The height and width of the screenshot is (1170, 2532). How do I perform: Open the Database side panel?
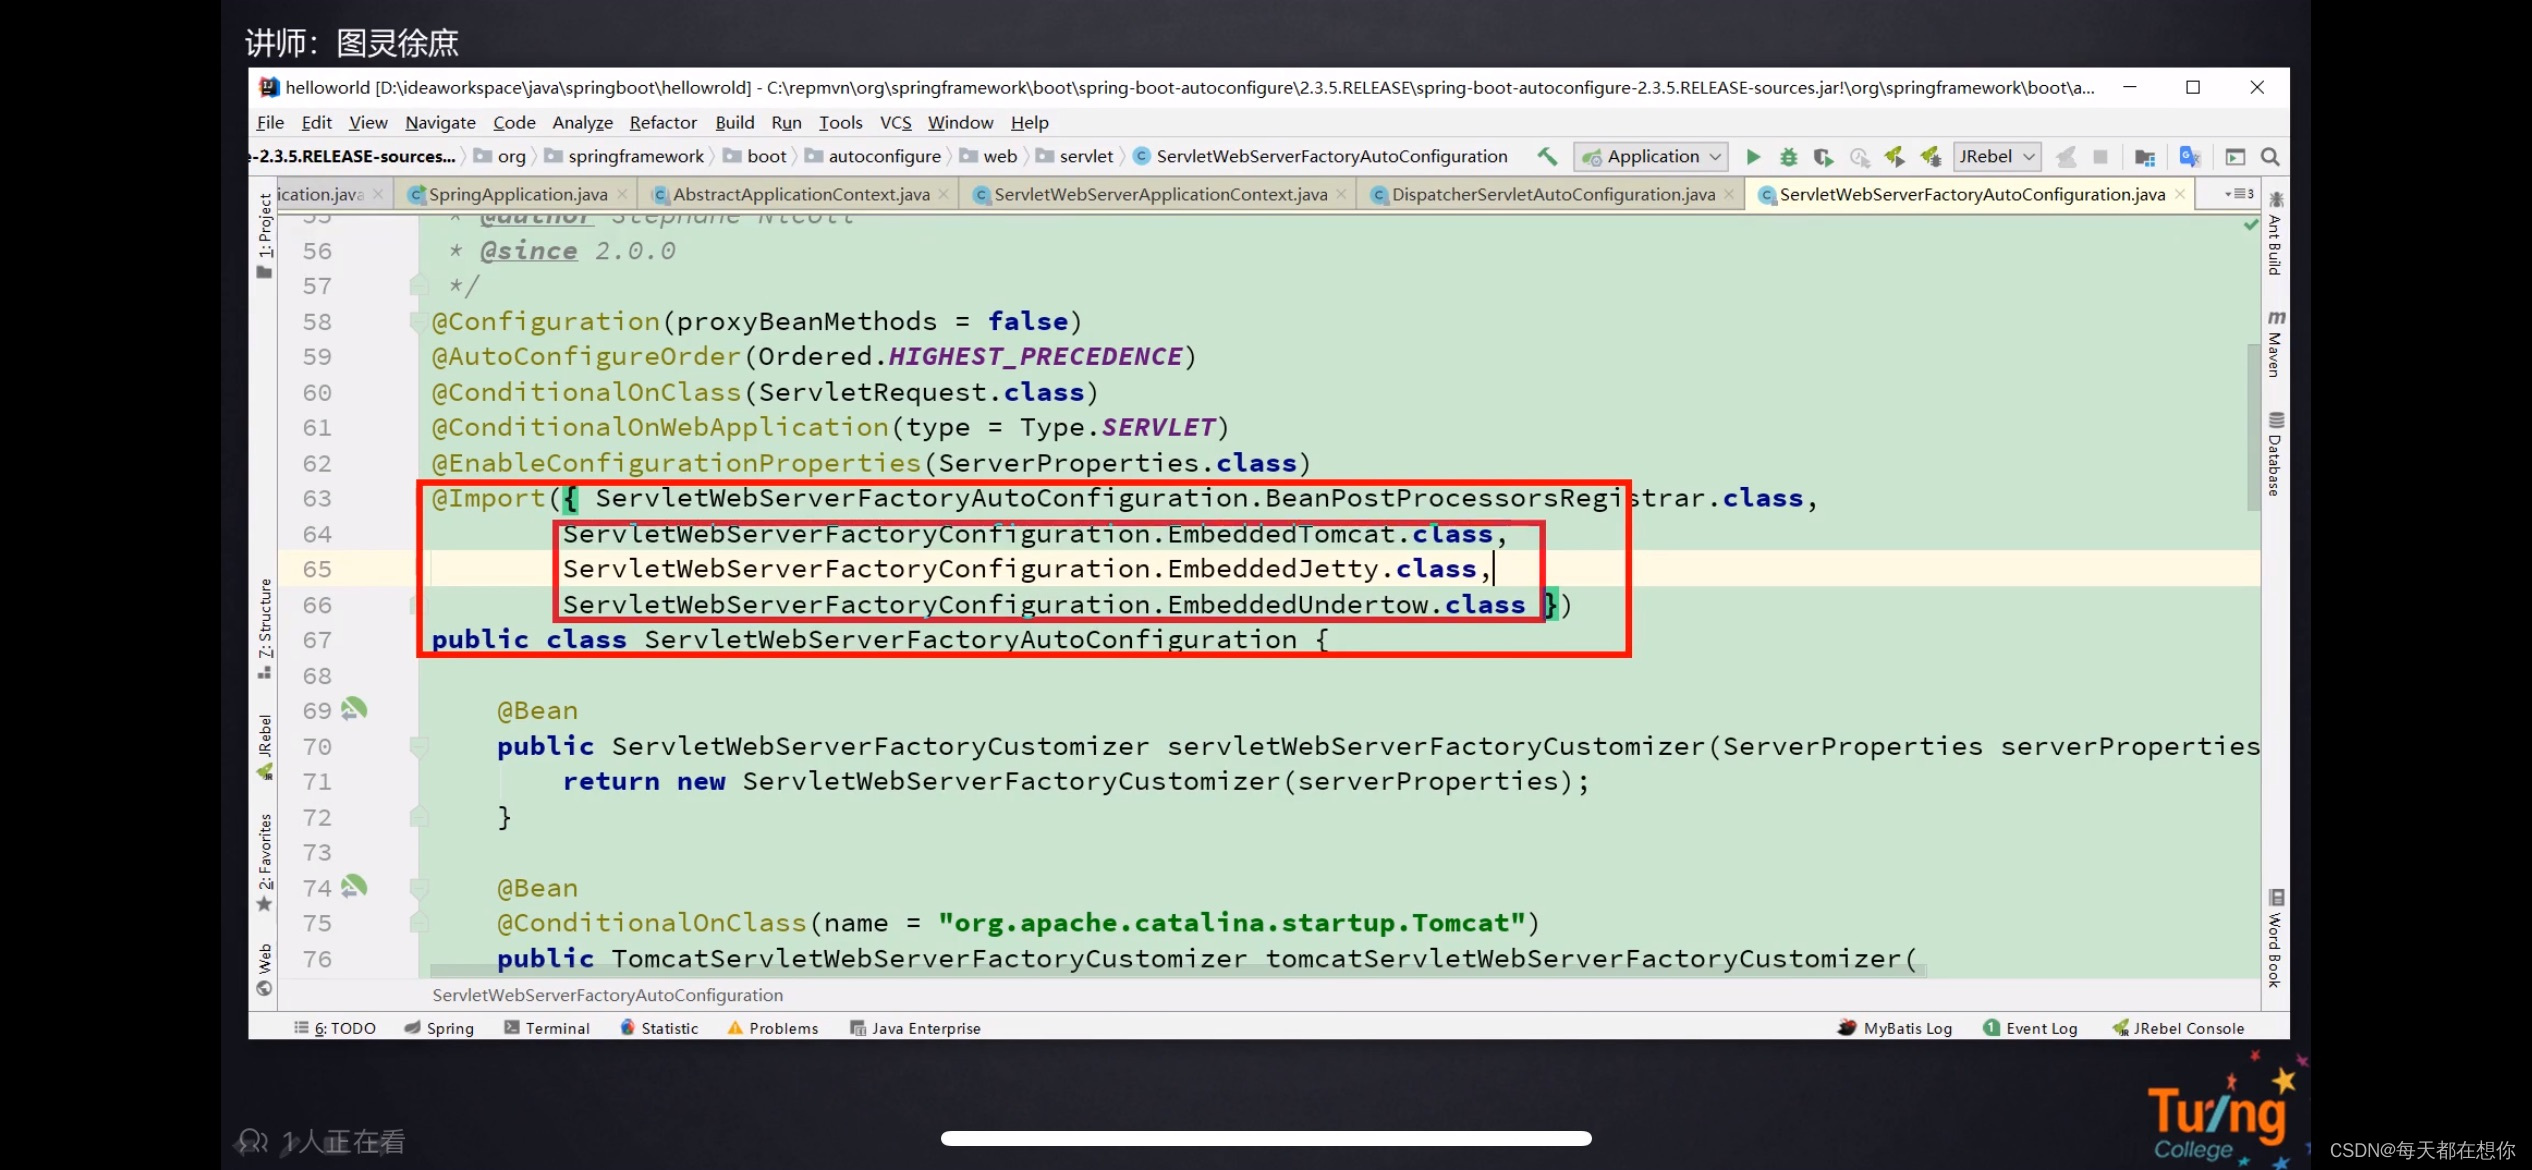tap(2275, 454)
